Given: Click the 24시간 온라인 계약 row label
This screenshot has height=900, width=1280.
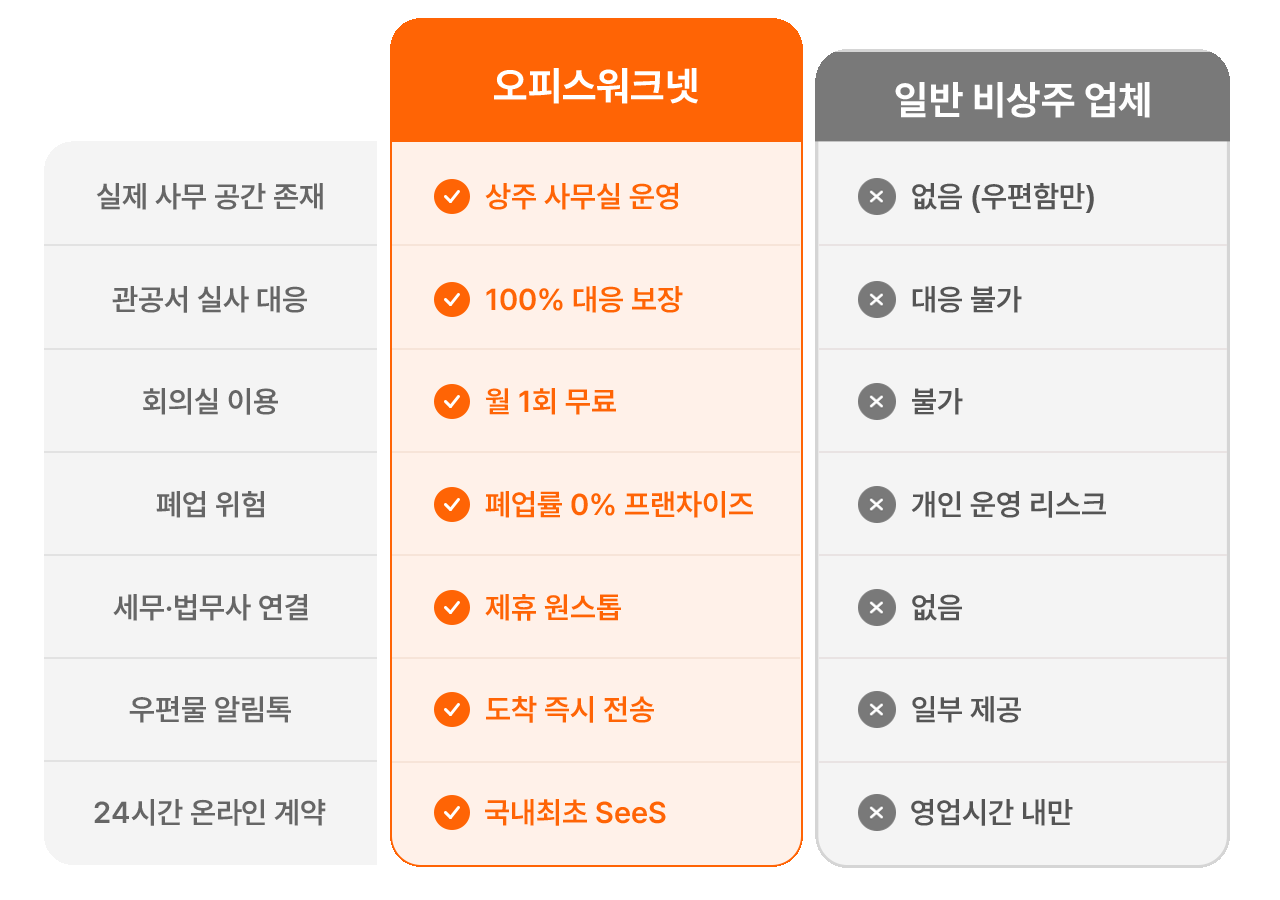Looking at the screenshot, I should point(210,812).
